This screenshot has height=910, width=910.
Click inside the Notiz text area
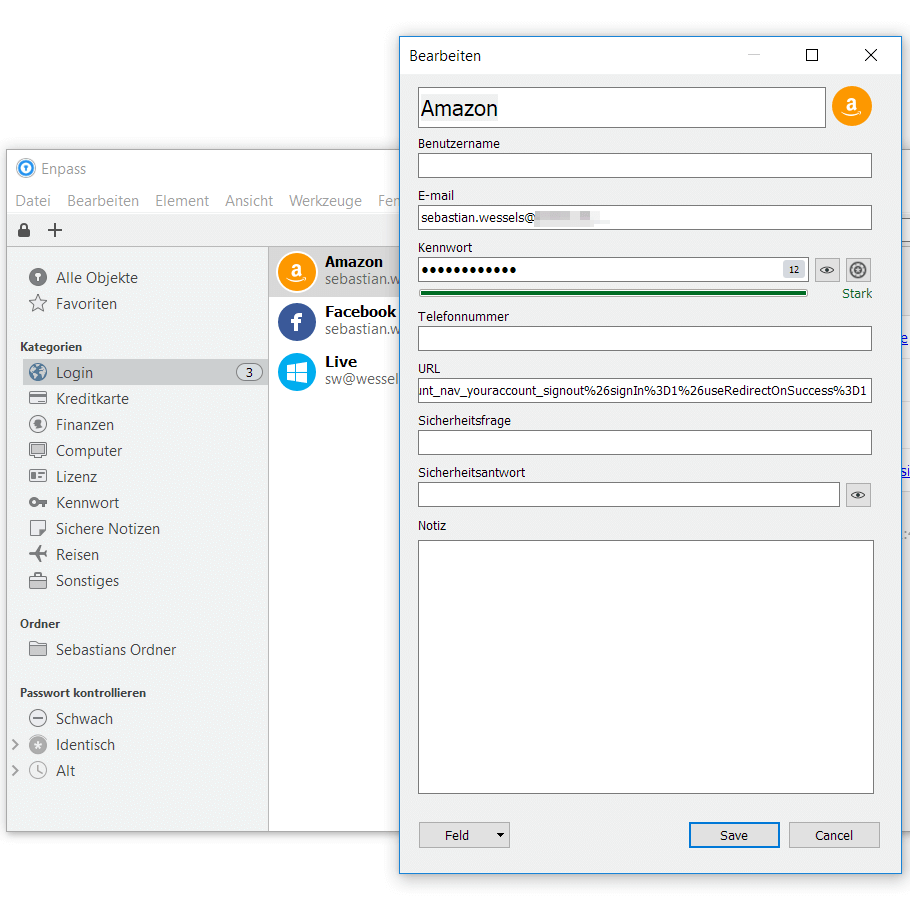pos(646,667)
